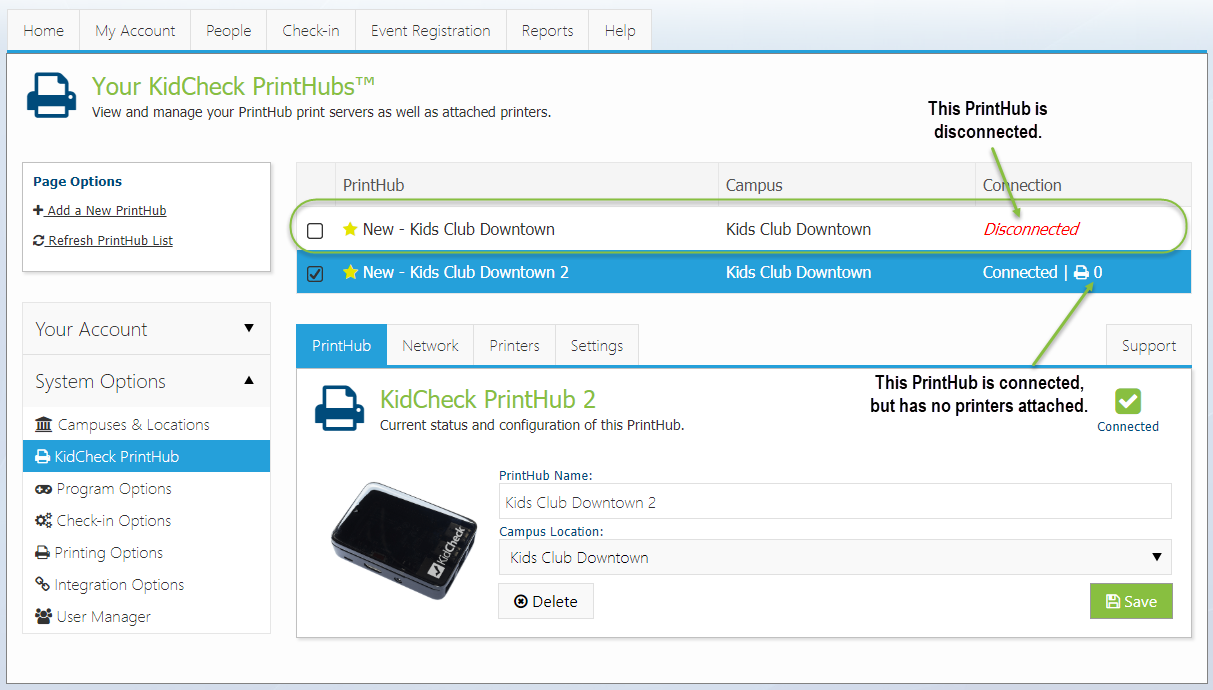Click the star icon beside New - Kids Club Downtown
Screen dimensions: 1213x690
point(350,229)
